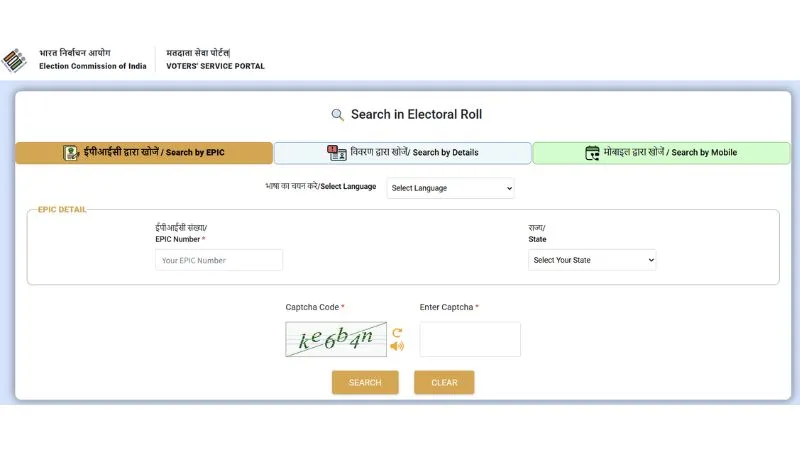800x450 pixels.
Task: Click the details form icon on Search by Details tab
Action: point(336,153)
